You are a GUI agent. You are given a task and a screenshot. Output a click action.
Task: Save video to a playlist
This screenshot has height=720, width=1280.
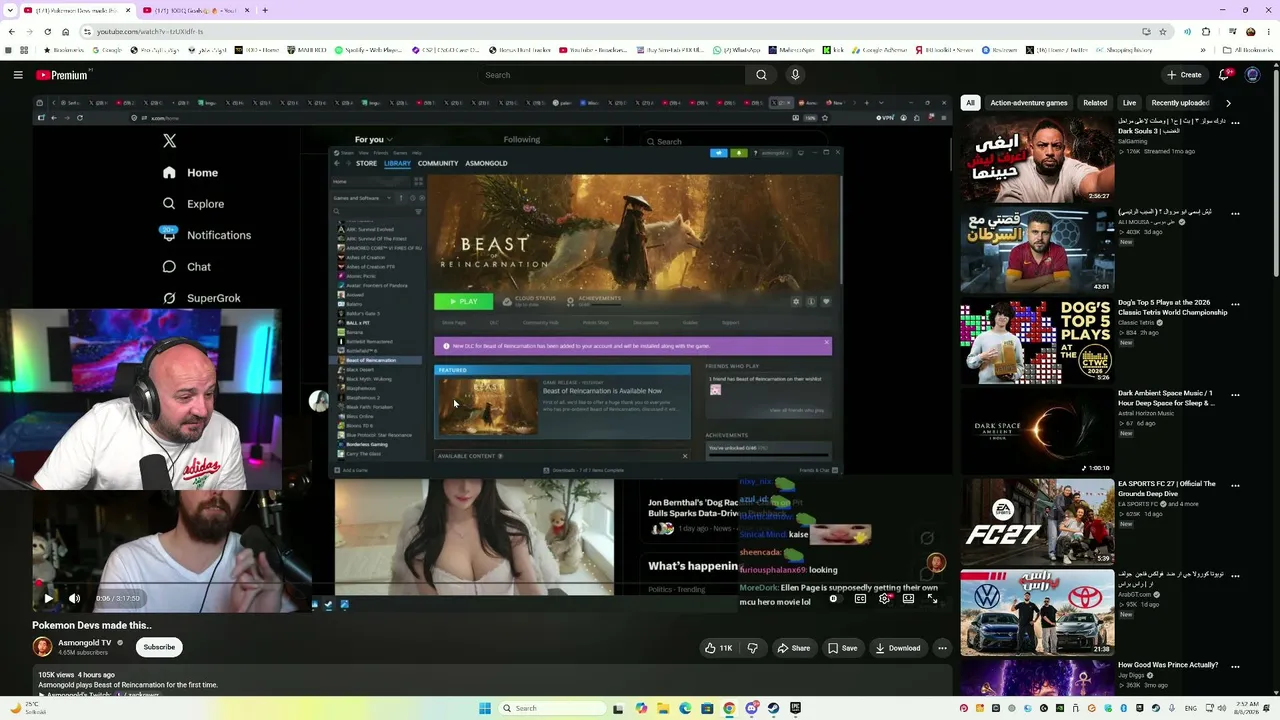[x=842, y=648]
